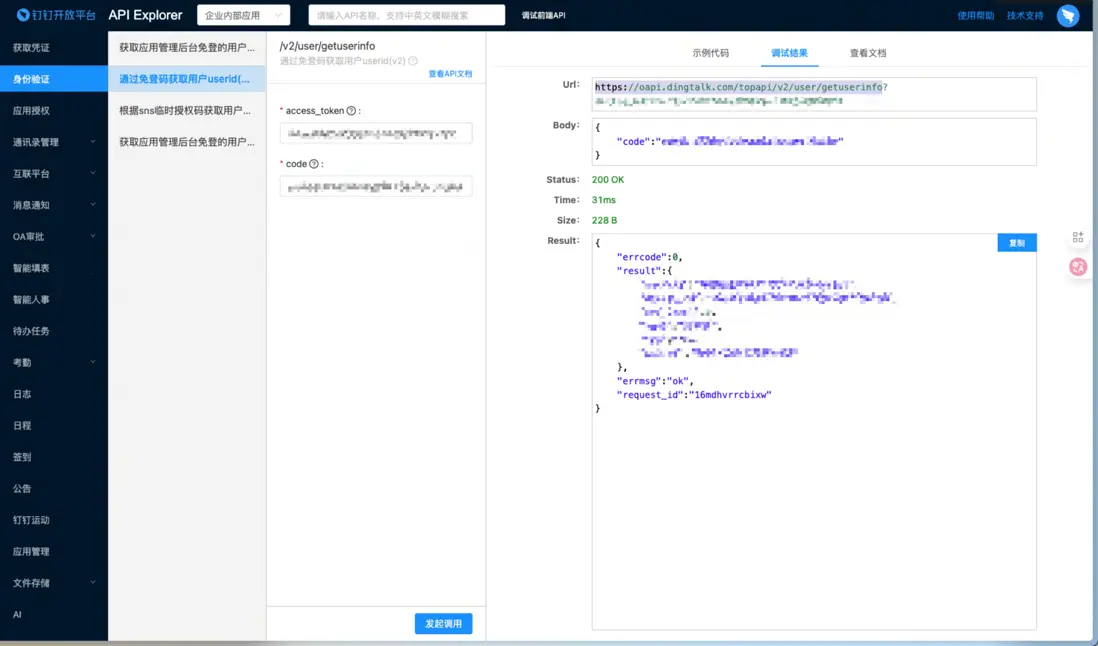Open 签到 in the sidebar
This screenshot has width=1098, height=646.
(54, 457)
